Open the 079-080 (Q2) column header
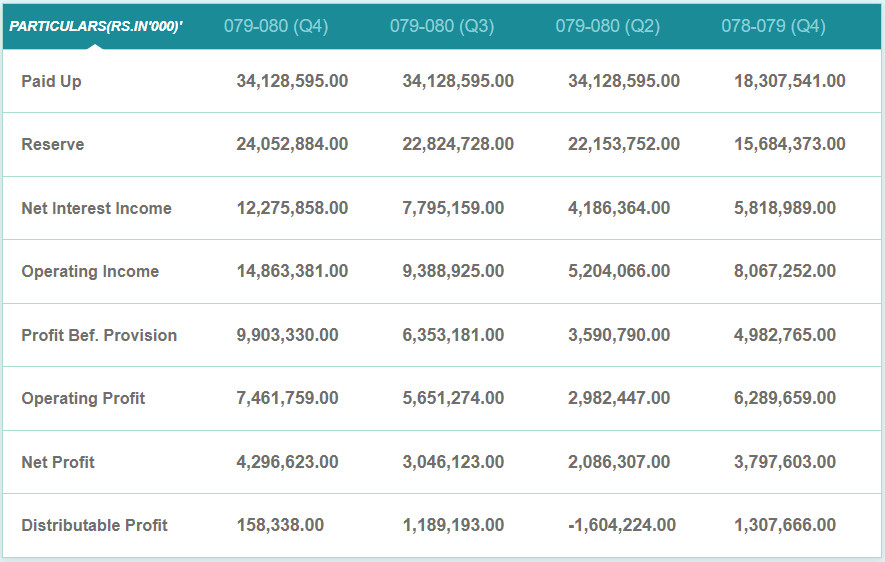 tap(608, 26)
